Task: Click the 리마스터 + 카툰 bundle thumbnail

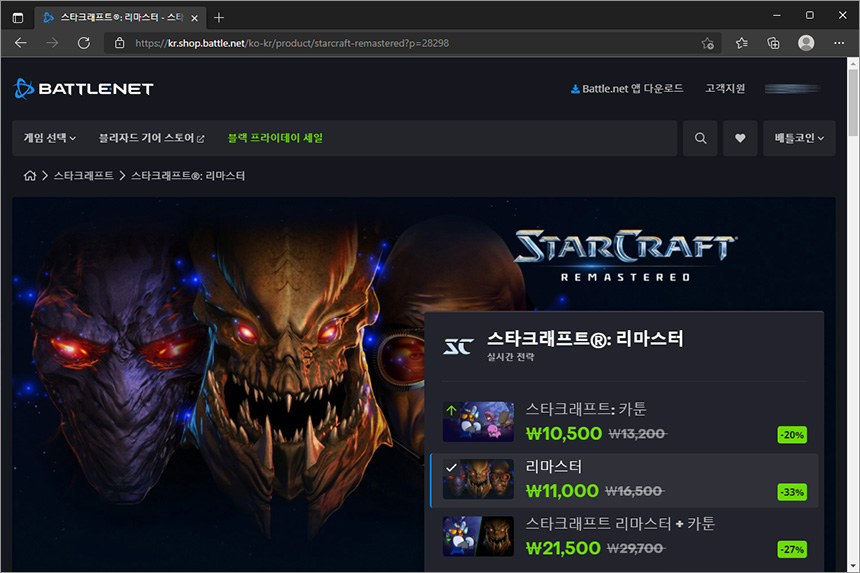Action: coord(478,536)
